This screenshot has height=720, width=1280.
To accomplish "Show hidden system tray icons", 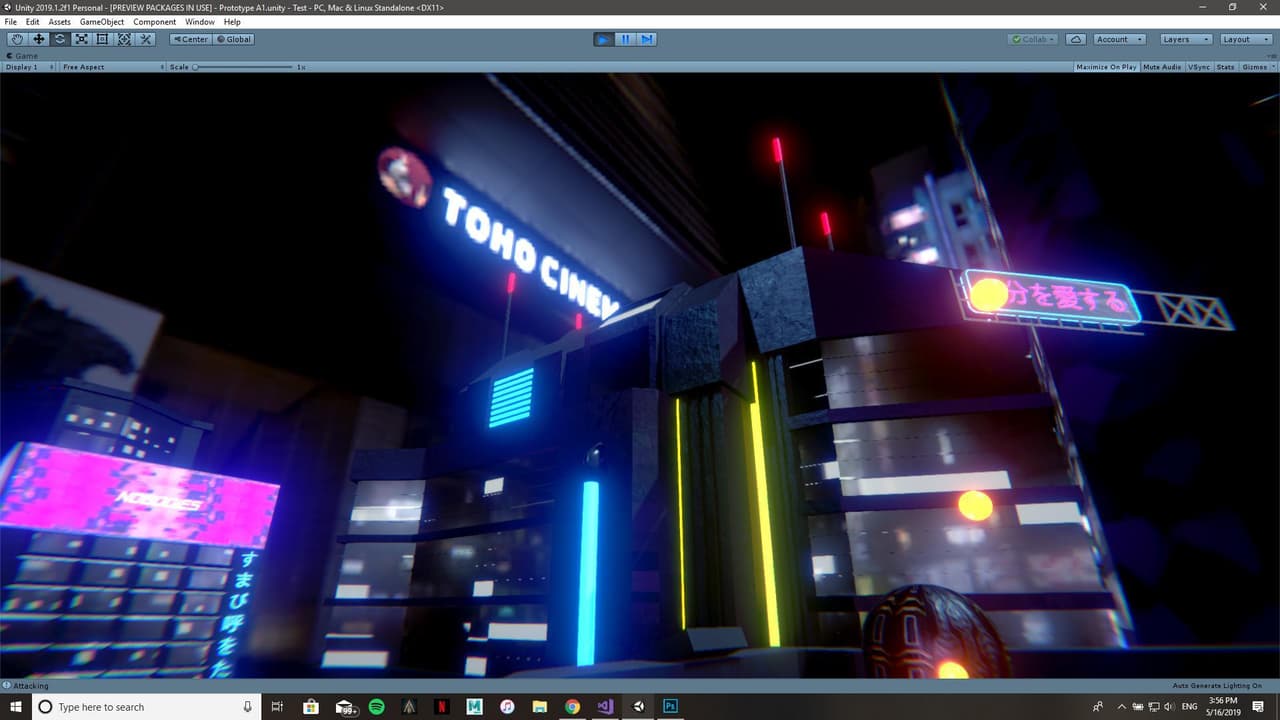I will (1121, 707).
